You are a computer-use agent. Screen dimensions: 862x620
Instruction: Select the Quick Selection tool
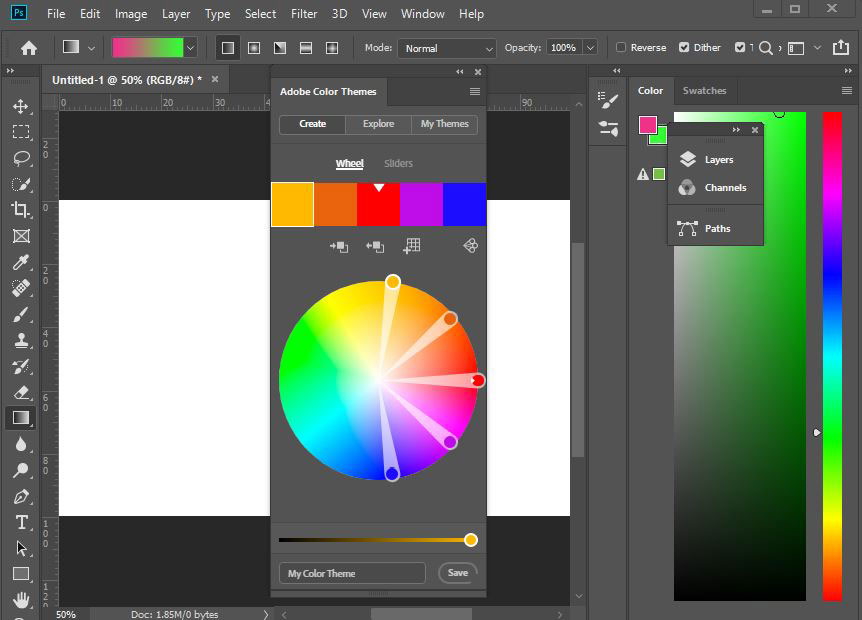[x=21, y=184]
